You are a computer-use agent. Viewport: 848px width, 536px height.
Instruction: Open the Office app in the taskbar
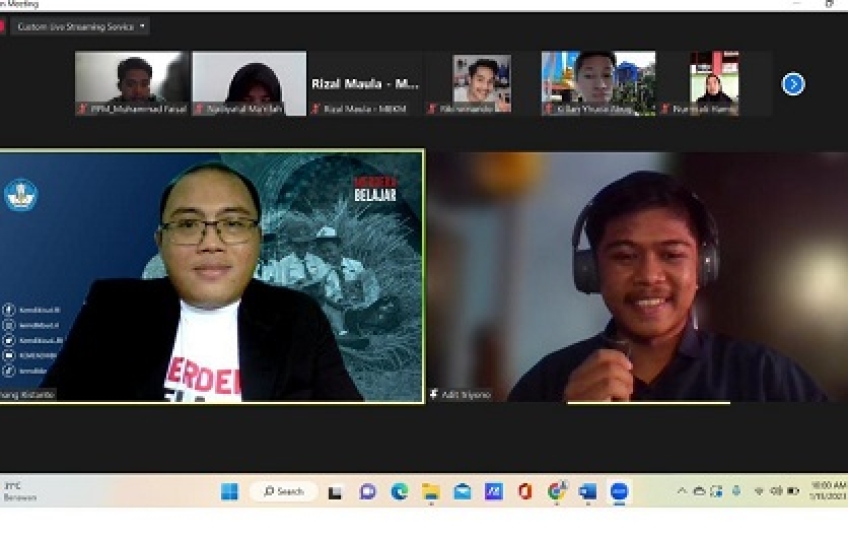pos(525,491)
